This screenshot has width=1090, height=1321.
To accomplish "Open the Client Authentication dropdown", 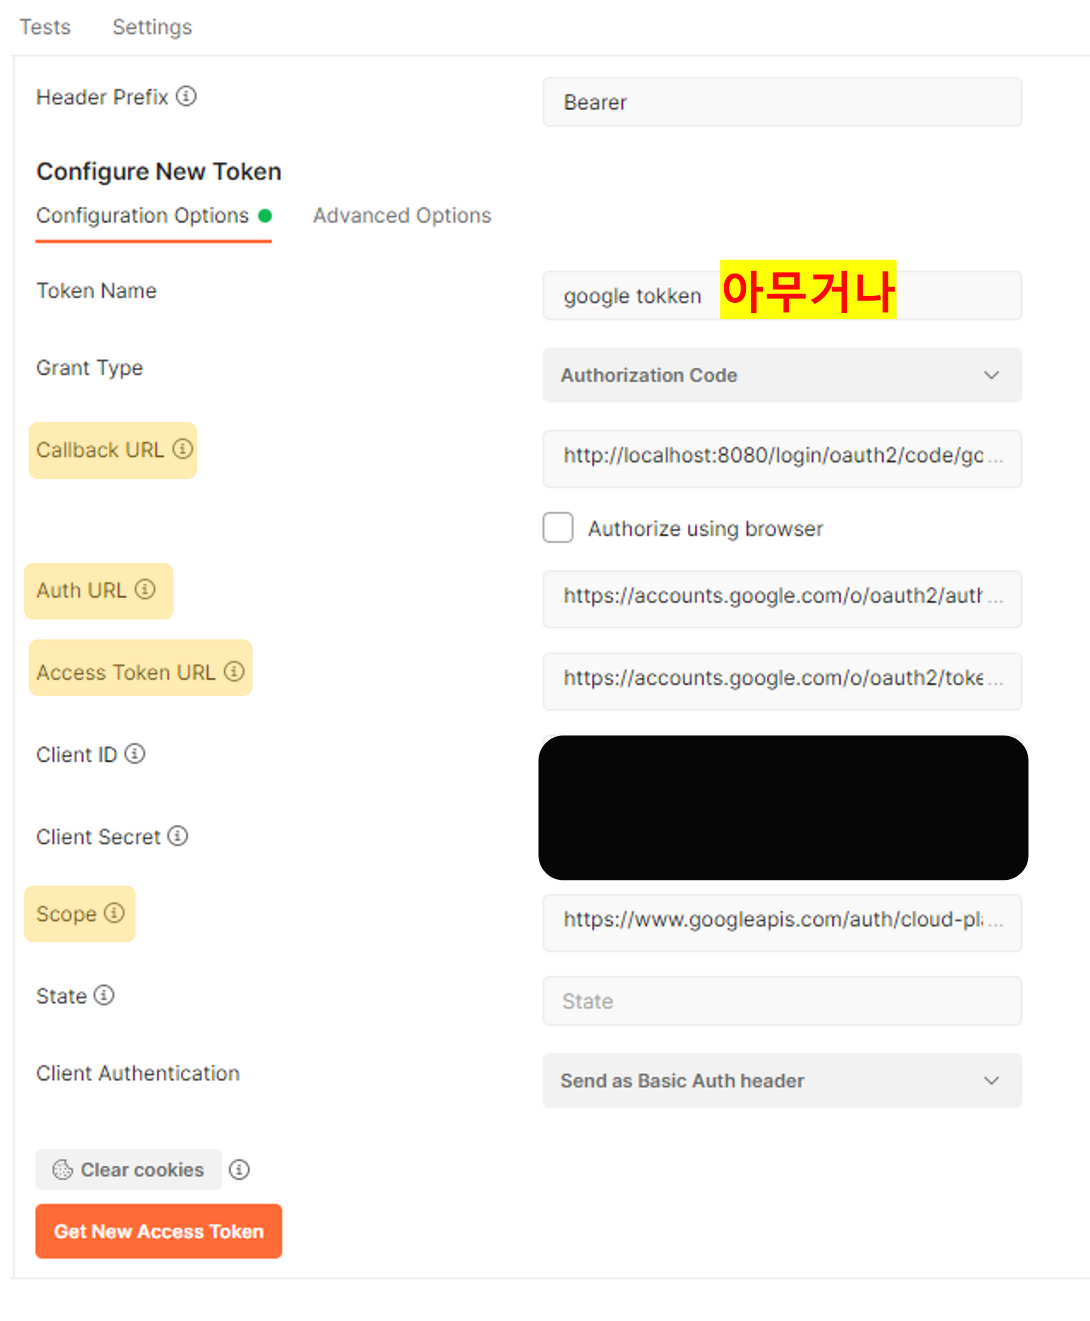I will pyautogui.click(x=782, y=1080).
